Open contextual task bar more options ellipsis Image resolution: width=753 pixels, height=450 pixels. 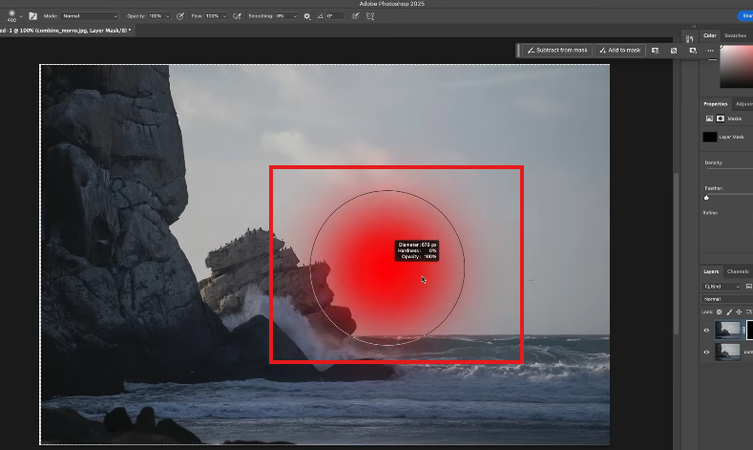[x=710, y=50]
